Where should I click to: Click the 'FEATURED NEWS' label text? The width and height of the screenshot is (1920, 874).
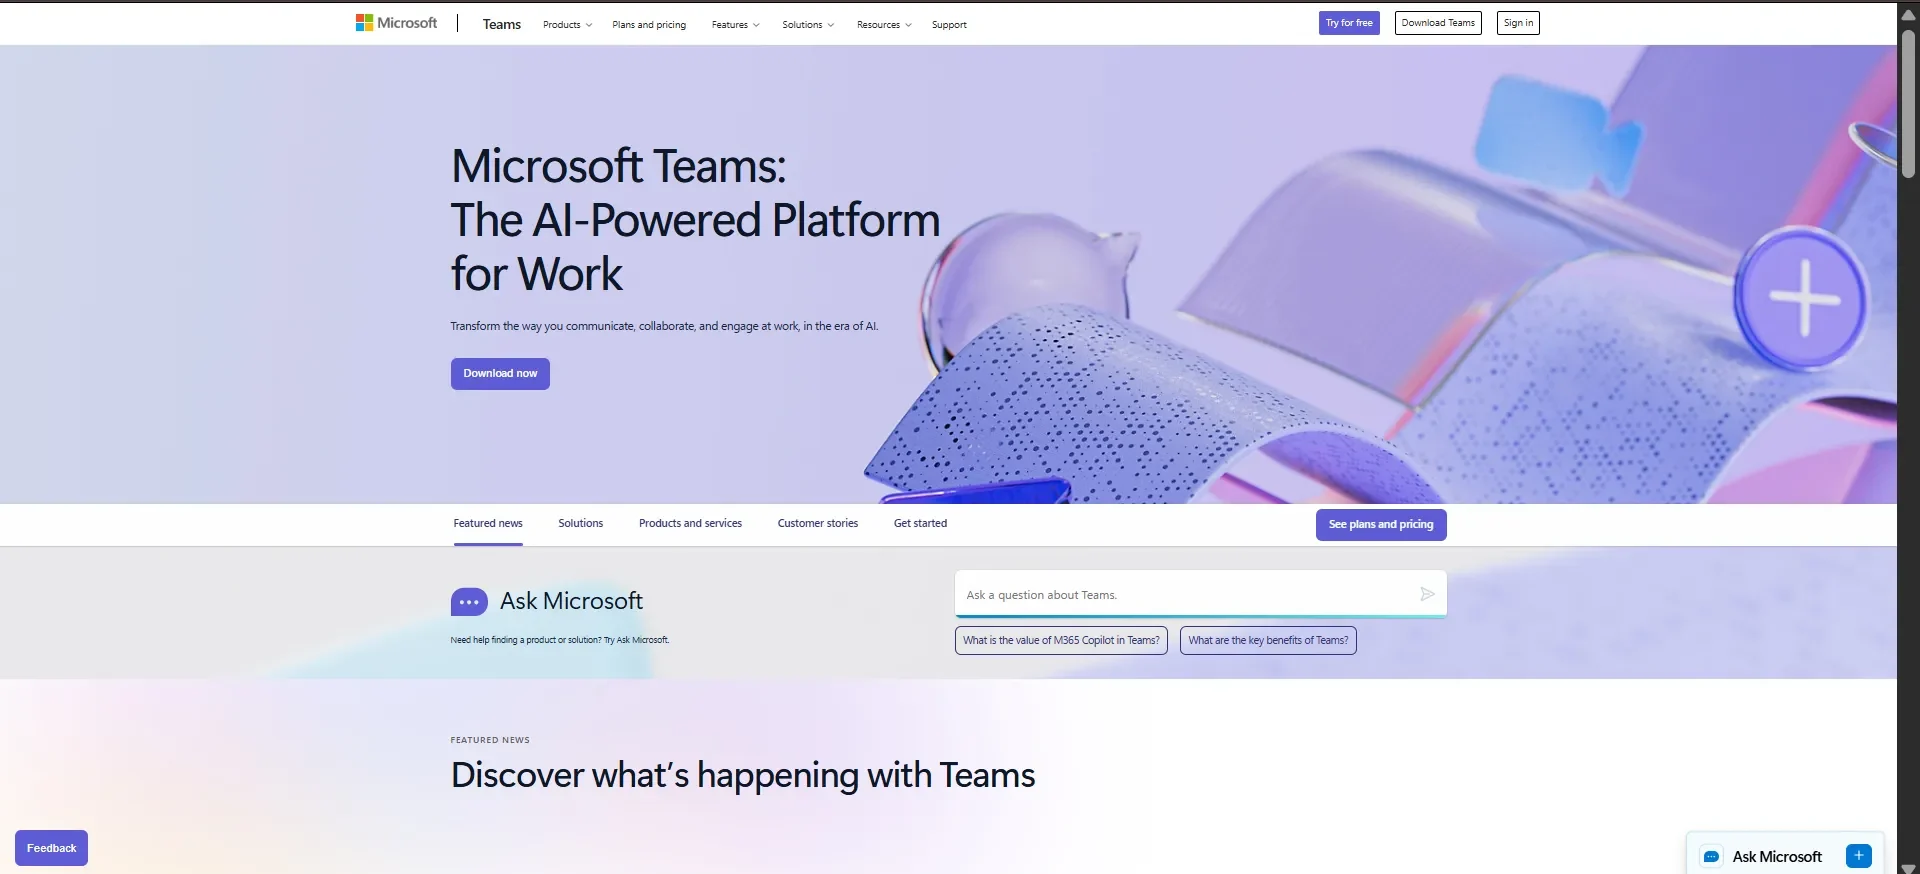coord(490,741)
